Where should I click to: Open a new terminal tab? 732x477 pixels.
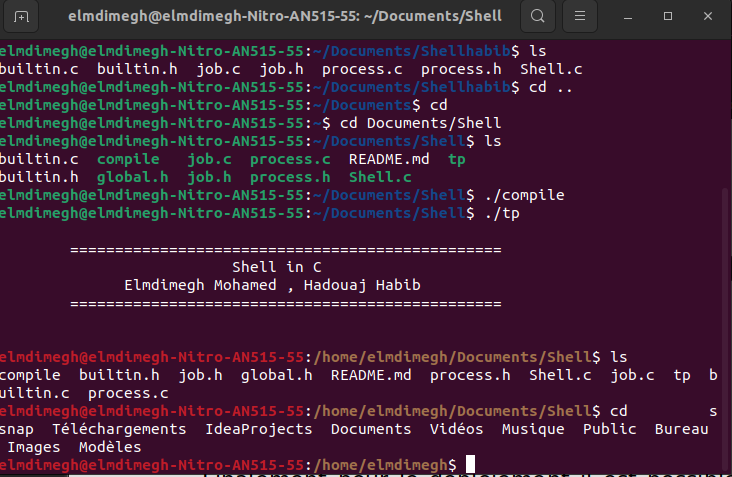click(x=21, y=17)
